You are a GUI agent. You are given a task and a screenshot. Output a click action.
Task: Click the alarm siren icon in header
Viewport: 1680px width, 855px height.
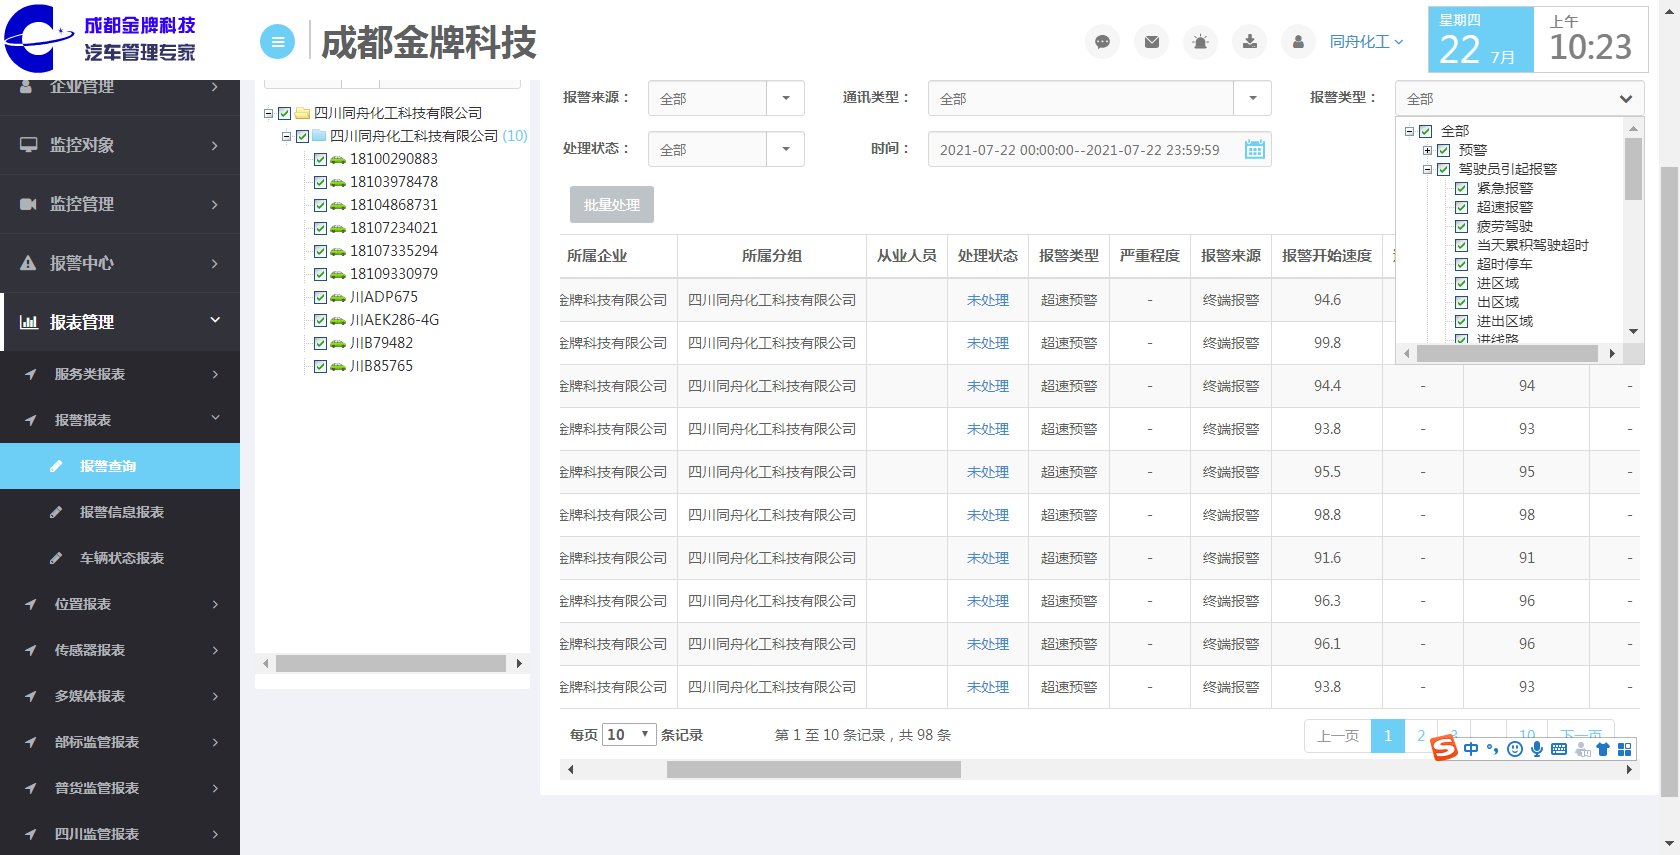(1200, 42)
